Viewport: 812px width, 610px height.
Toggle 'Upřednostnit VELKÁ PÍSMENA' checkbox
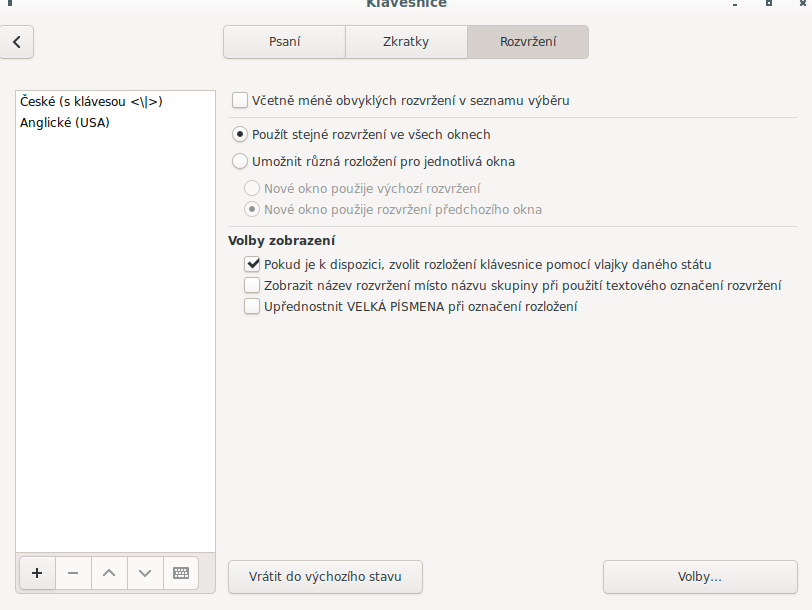point(252,307)
